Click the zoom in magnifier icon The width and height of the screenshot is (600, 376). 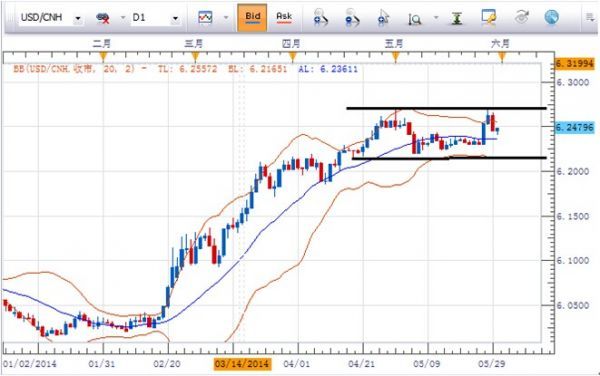coord(320,18)
